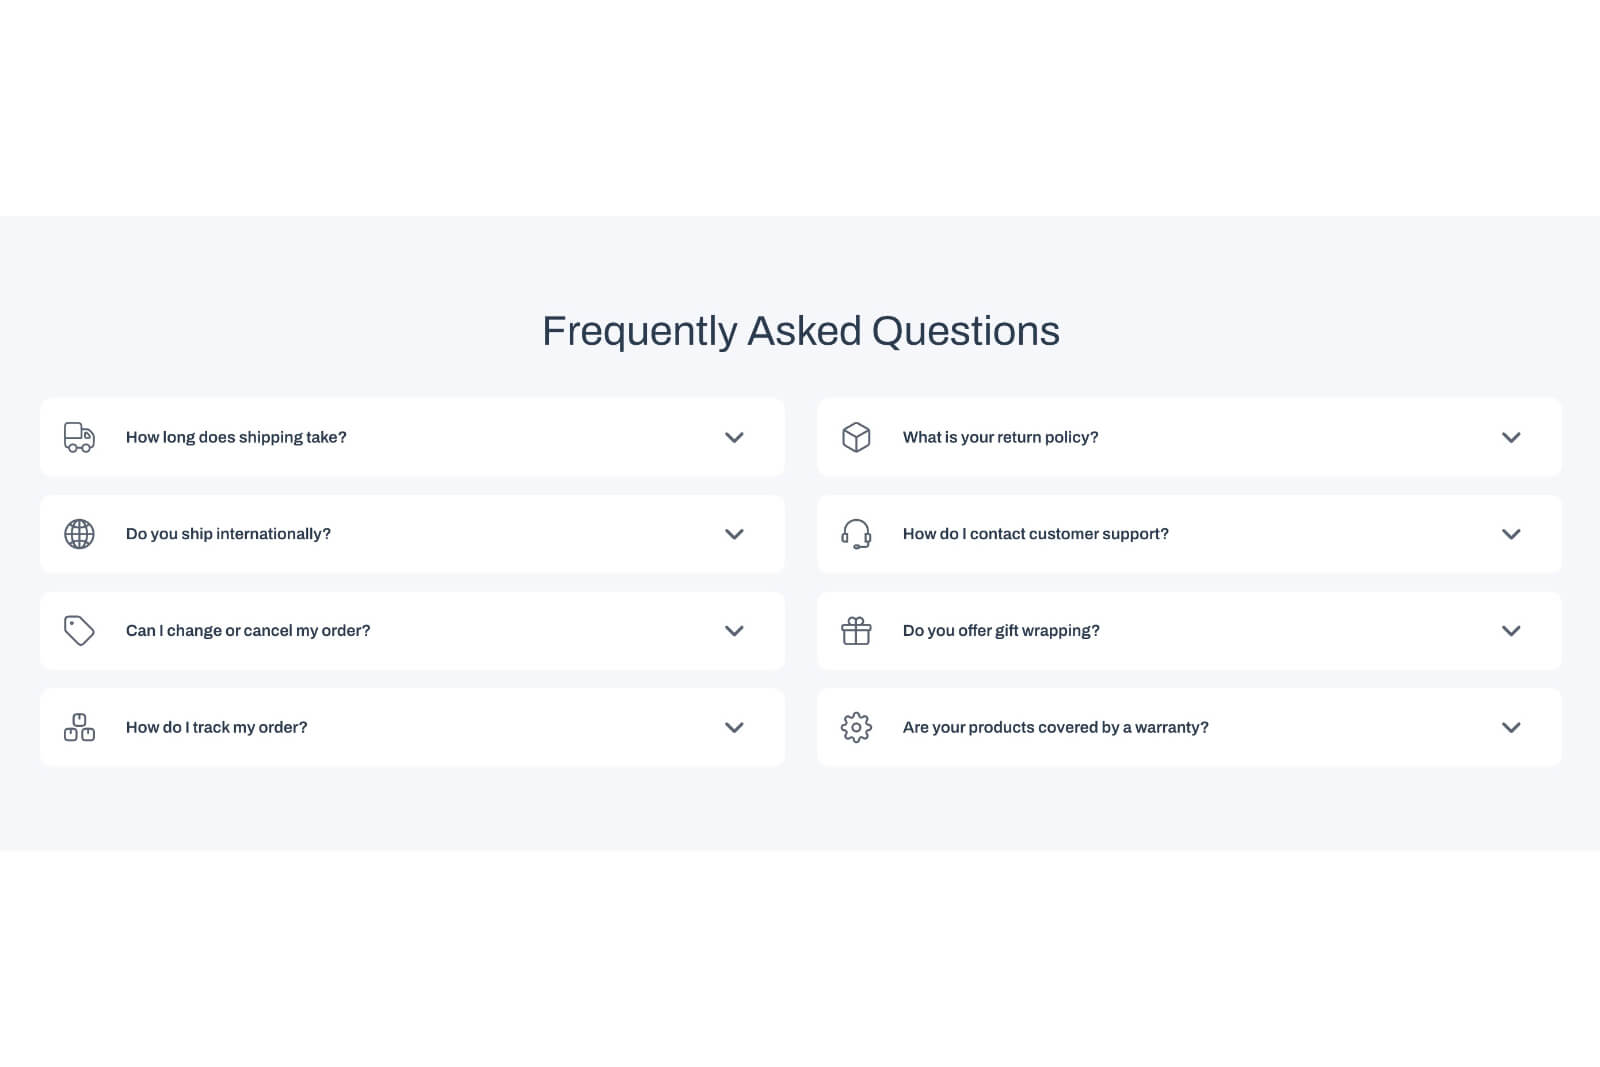Viewport: 1600px width, 1067px height.
Task: Click the package tracking icon
Action: click(78, 727)
